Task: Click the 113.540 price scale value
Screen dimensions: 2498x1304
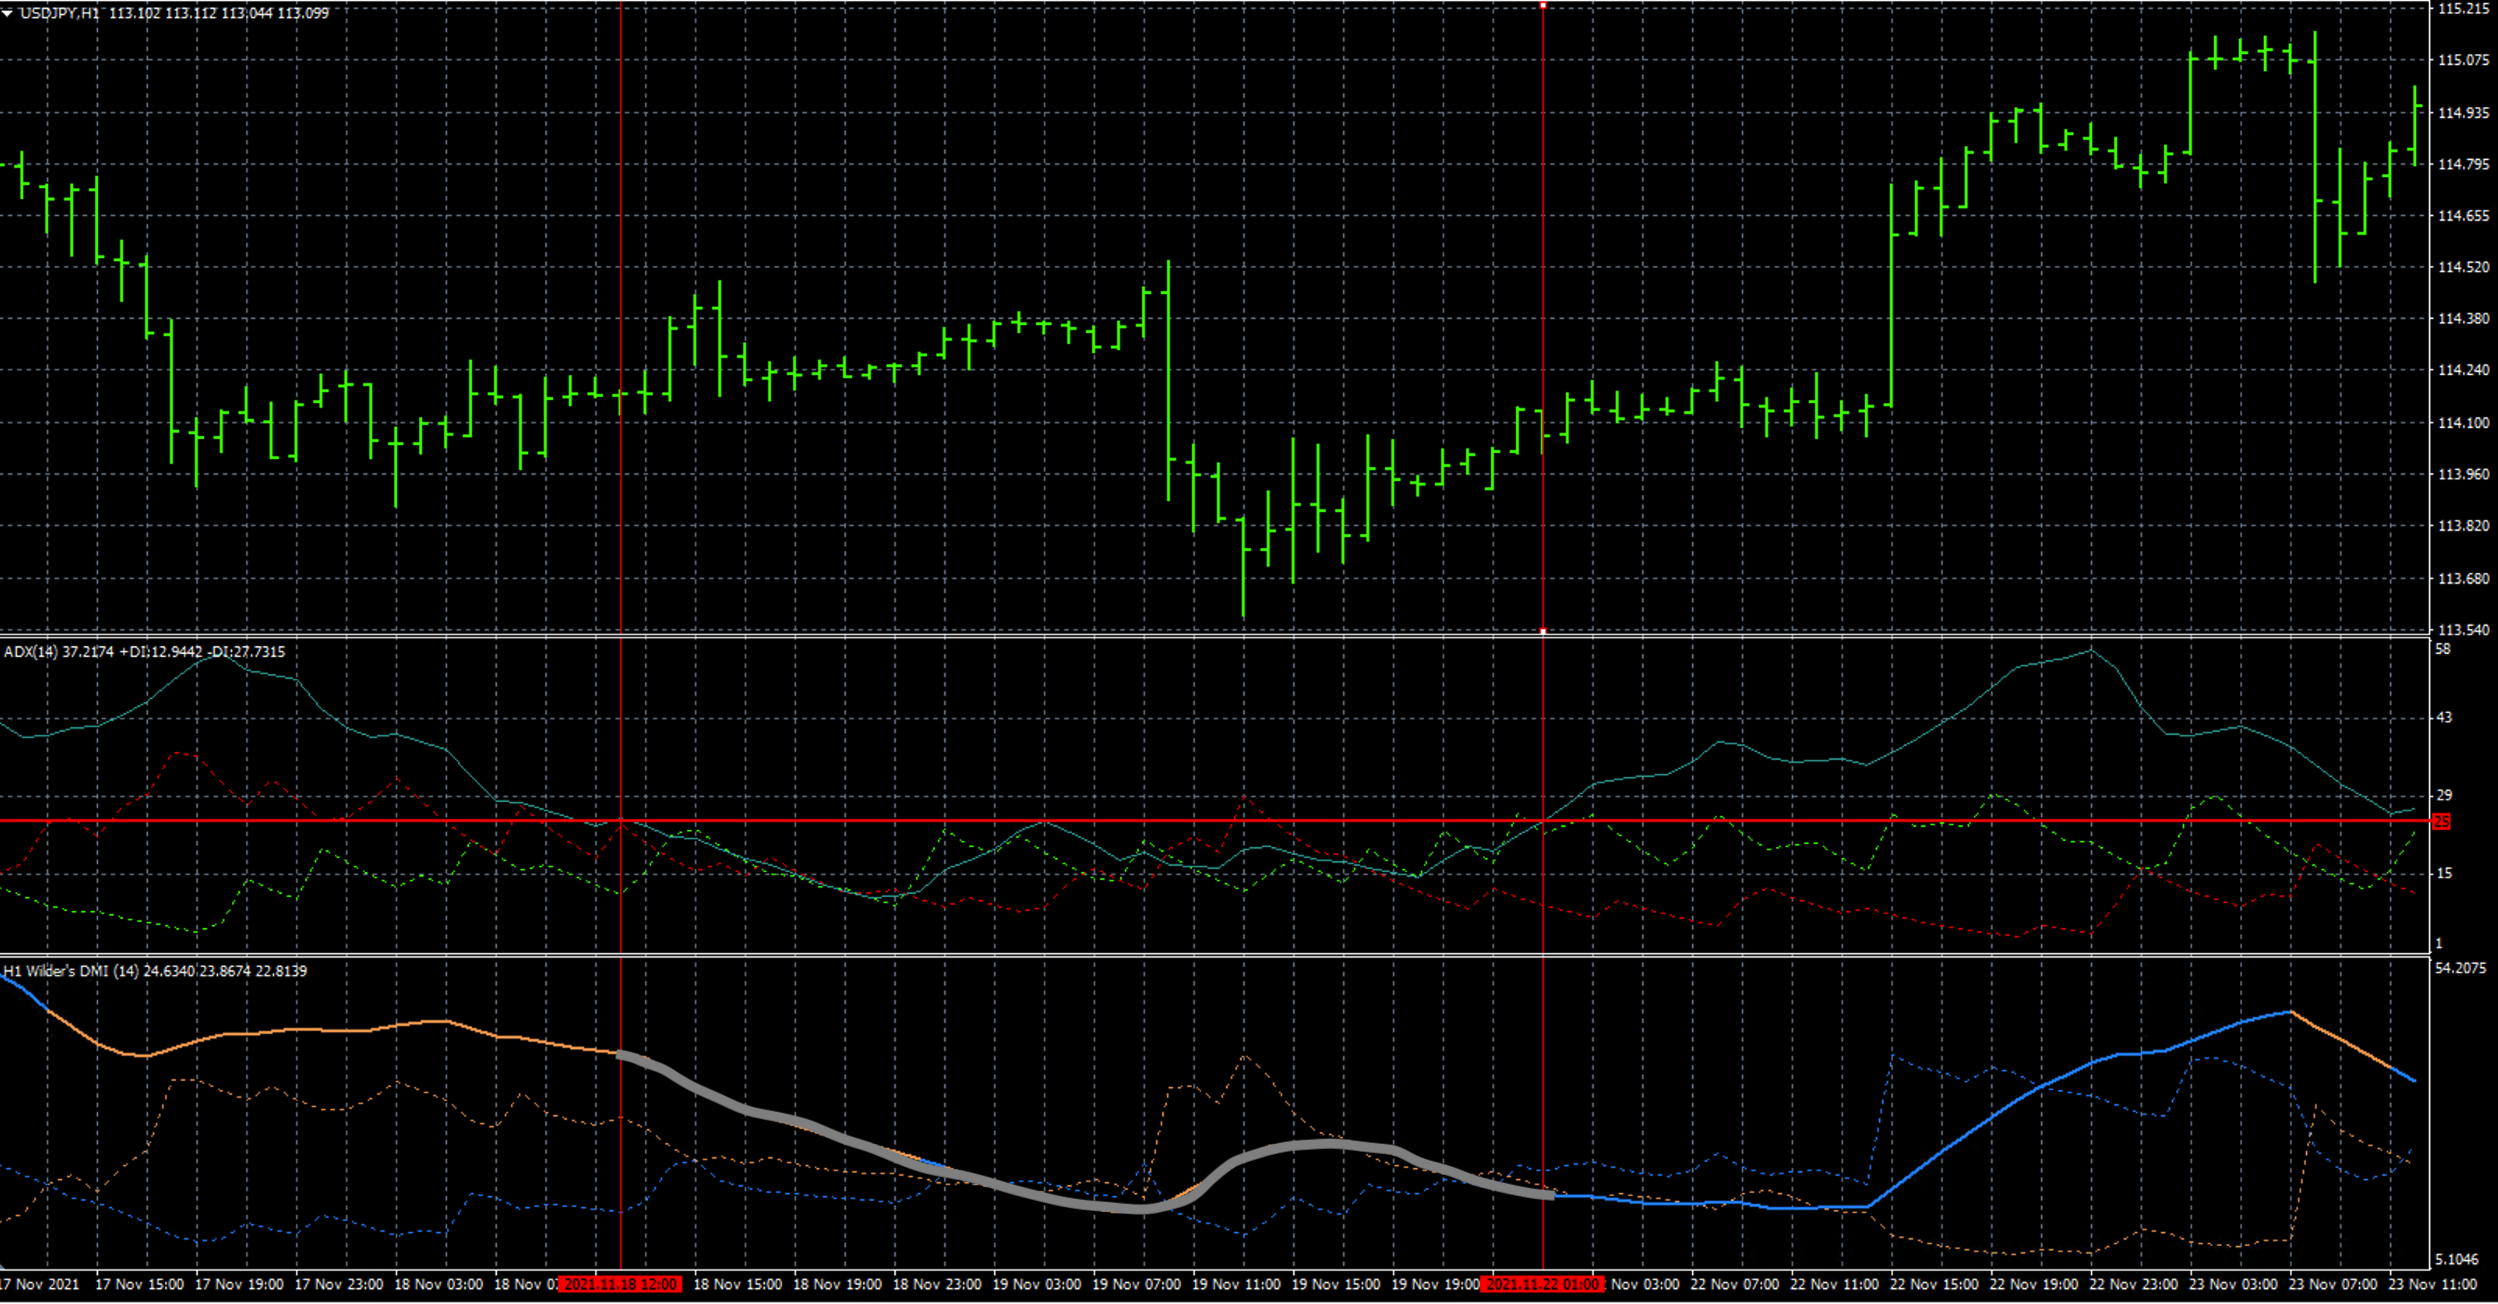Action: pyautogui.click(x=2463, y=630)
